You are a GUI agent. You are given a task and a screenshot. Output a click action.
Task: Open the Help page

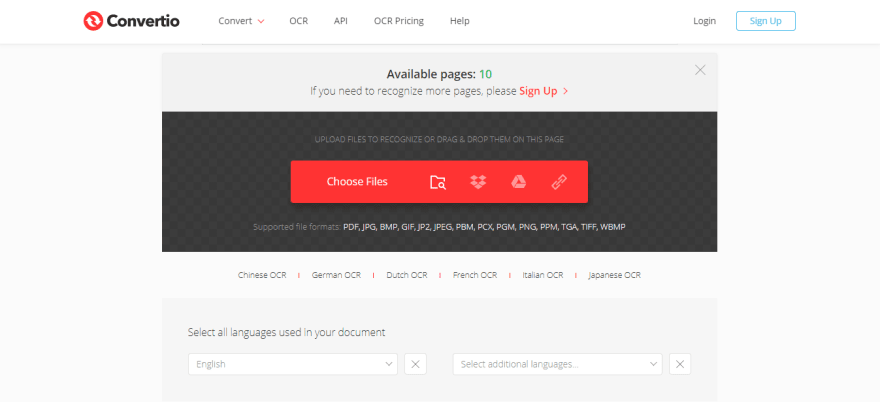[460, 21]
